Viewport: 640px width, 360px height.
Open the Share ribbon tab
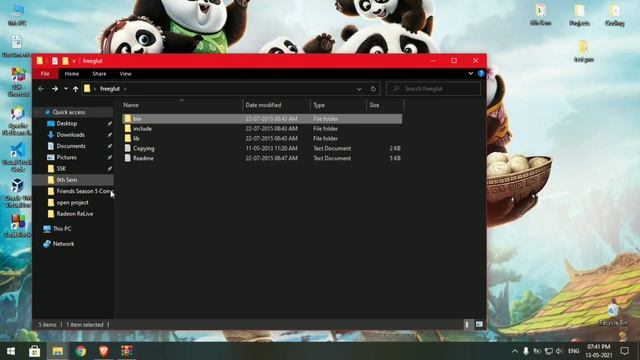click(x=99, y=74)
